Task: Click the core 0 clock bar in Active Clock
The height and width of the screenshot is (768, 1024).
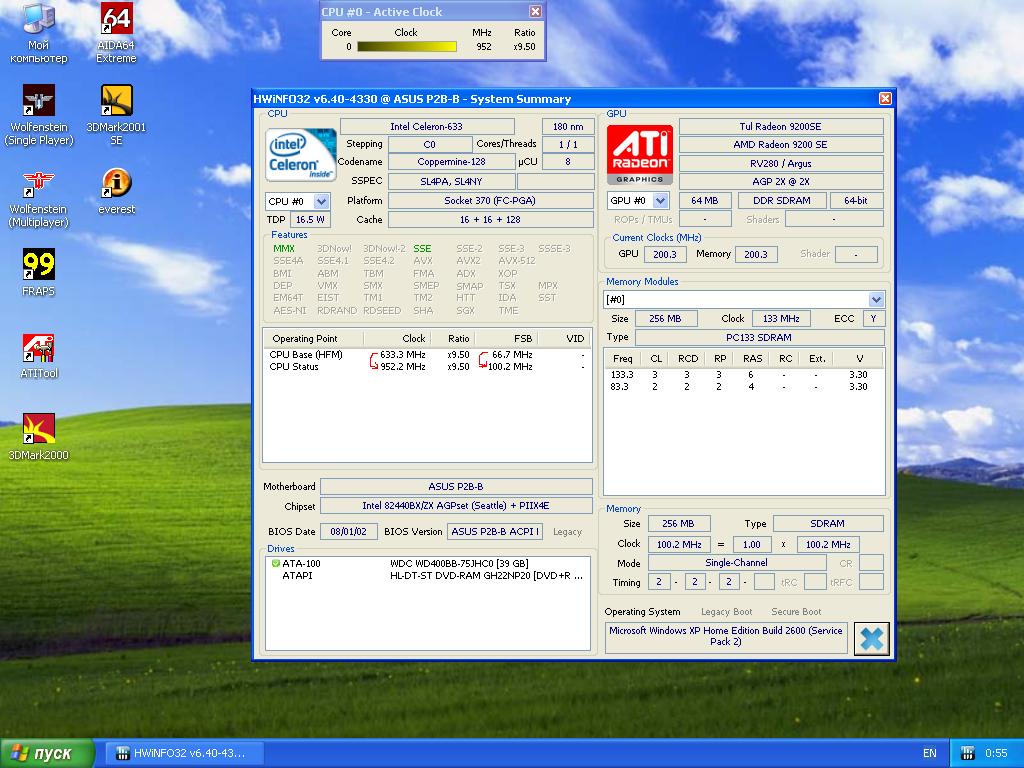Action: coord(406,46)
